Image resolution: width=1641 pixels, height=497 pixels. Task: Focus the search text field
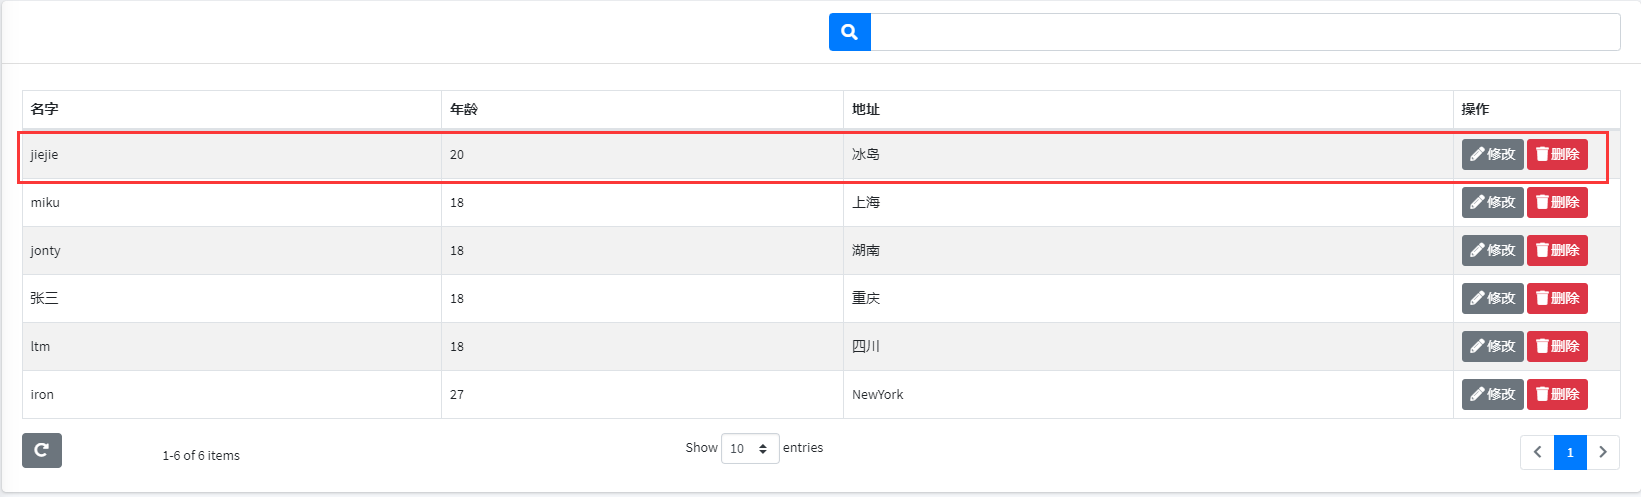coord(1244,32)
